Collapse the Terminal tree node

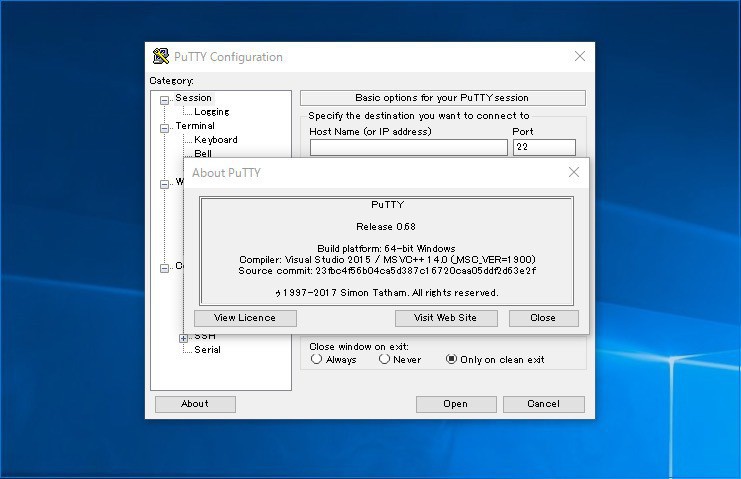pyautogui.click(x=164, y=128)
